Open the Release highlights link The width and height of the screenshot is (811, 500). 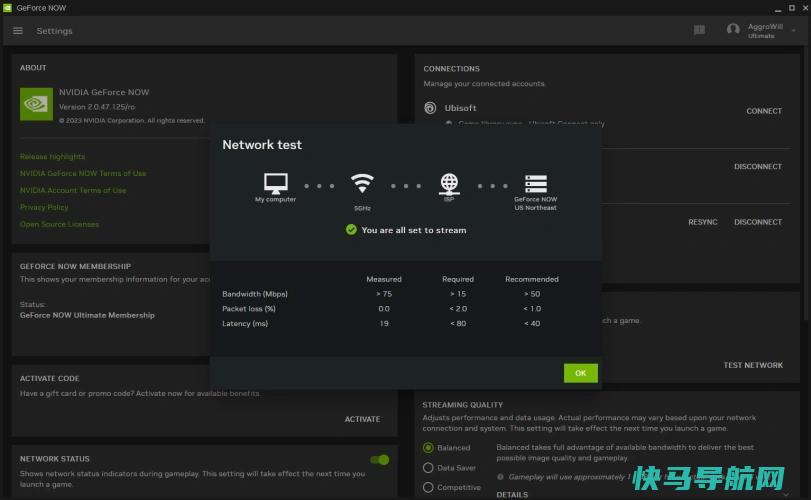pyautogui.click(x=52, y=156)
